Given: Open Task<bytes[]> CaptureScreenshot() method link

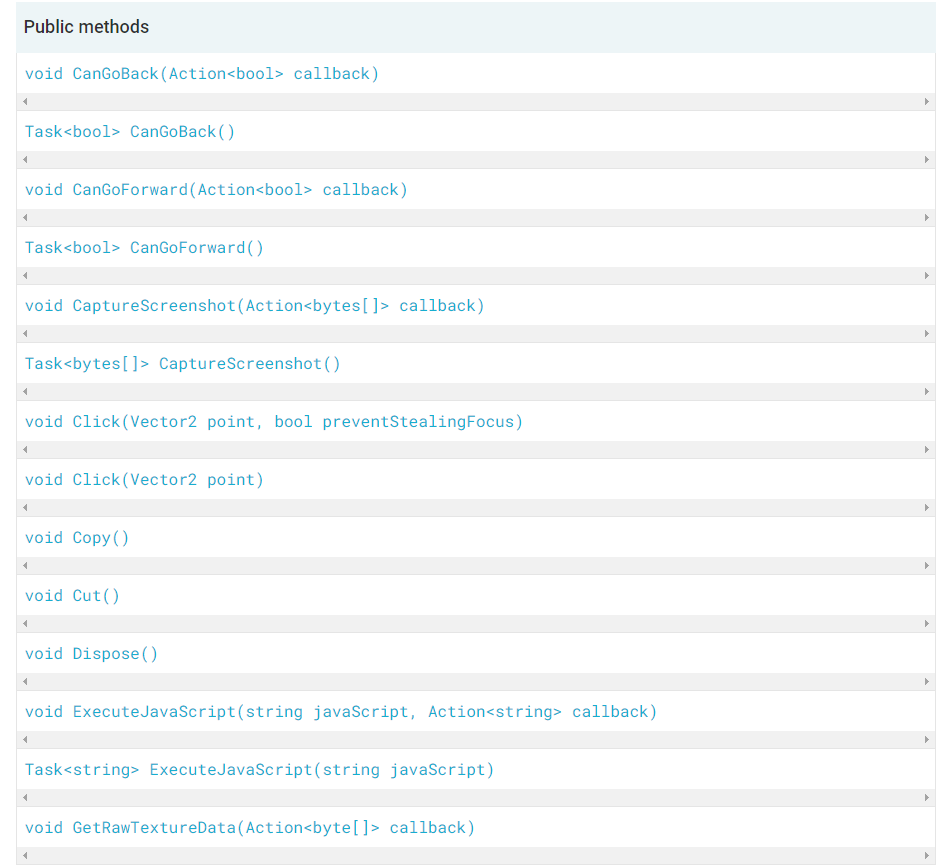Looking at the screenshot, I should [x=182, y=364].
